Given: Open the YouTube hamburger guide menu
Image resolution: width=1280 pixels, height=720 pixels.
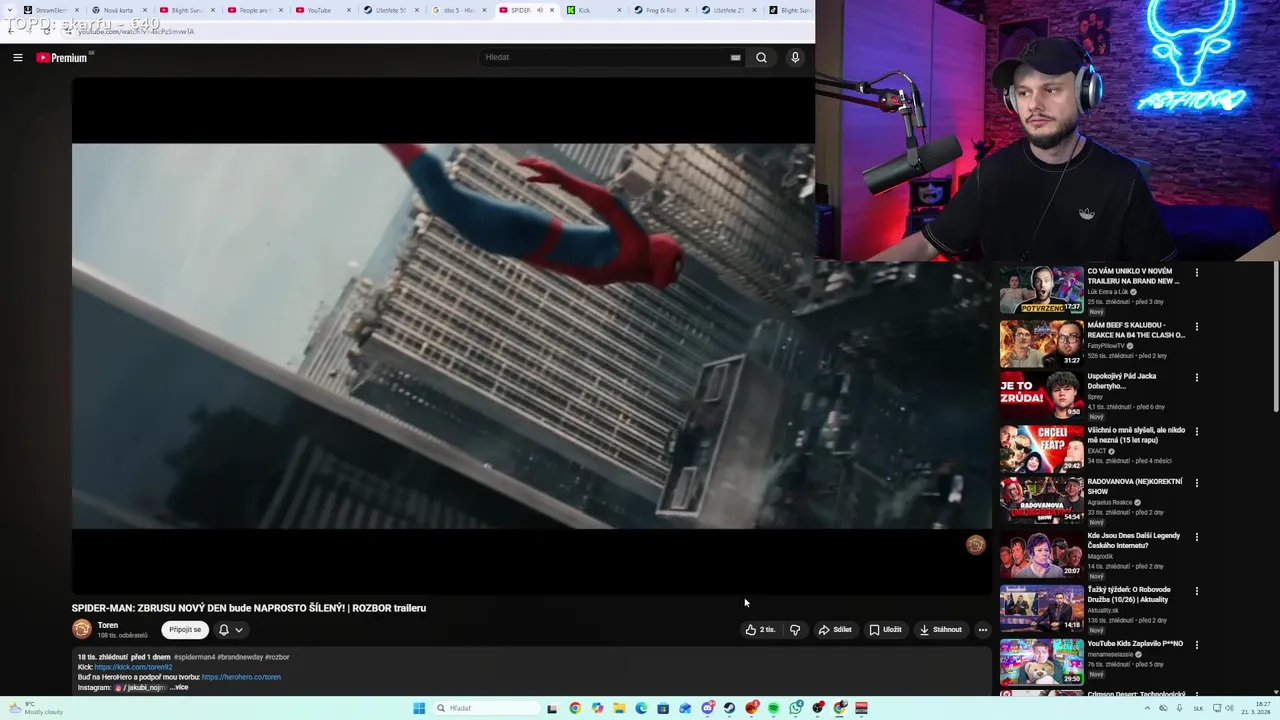Looking at the screenshot, I should click(17, 57).
